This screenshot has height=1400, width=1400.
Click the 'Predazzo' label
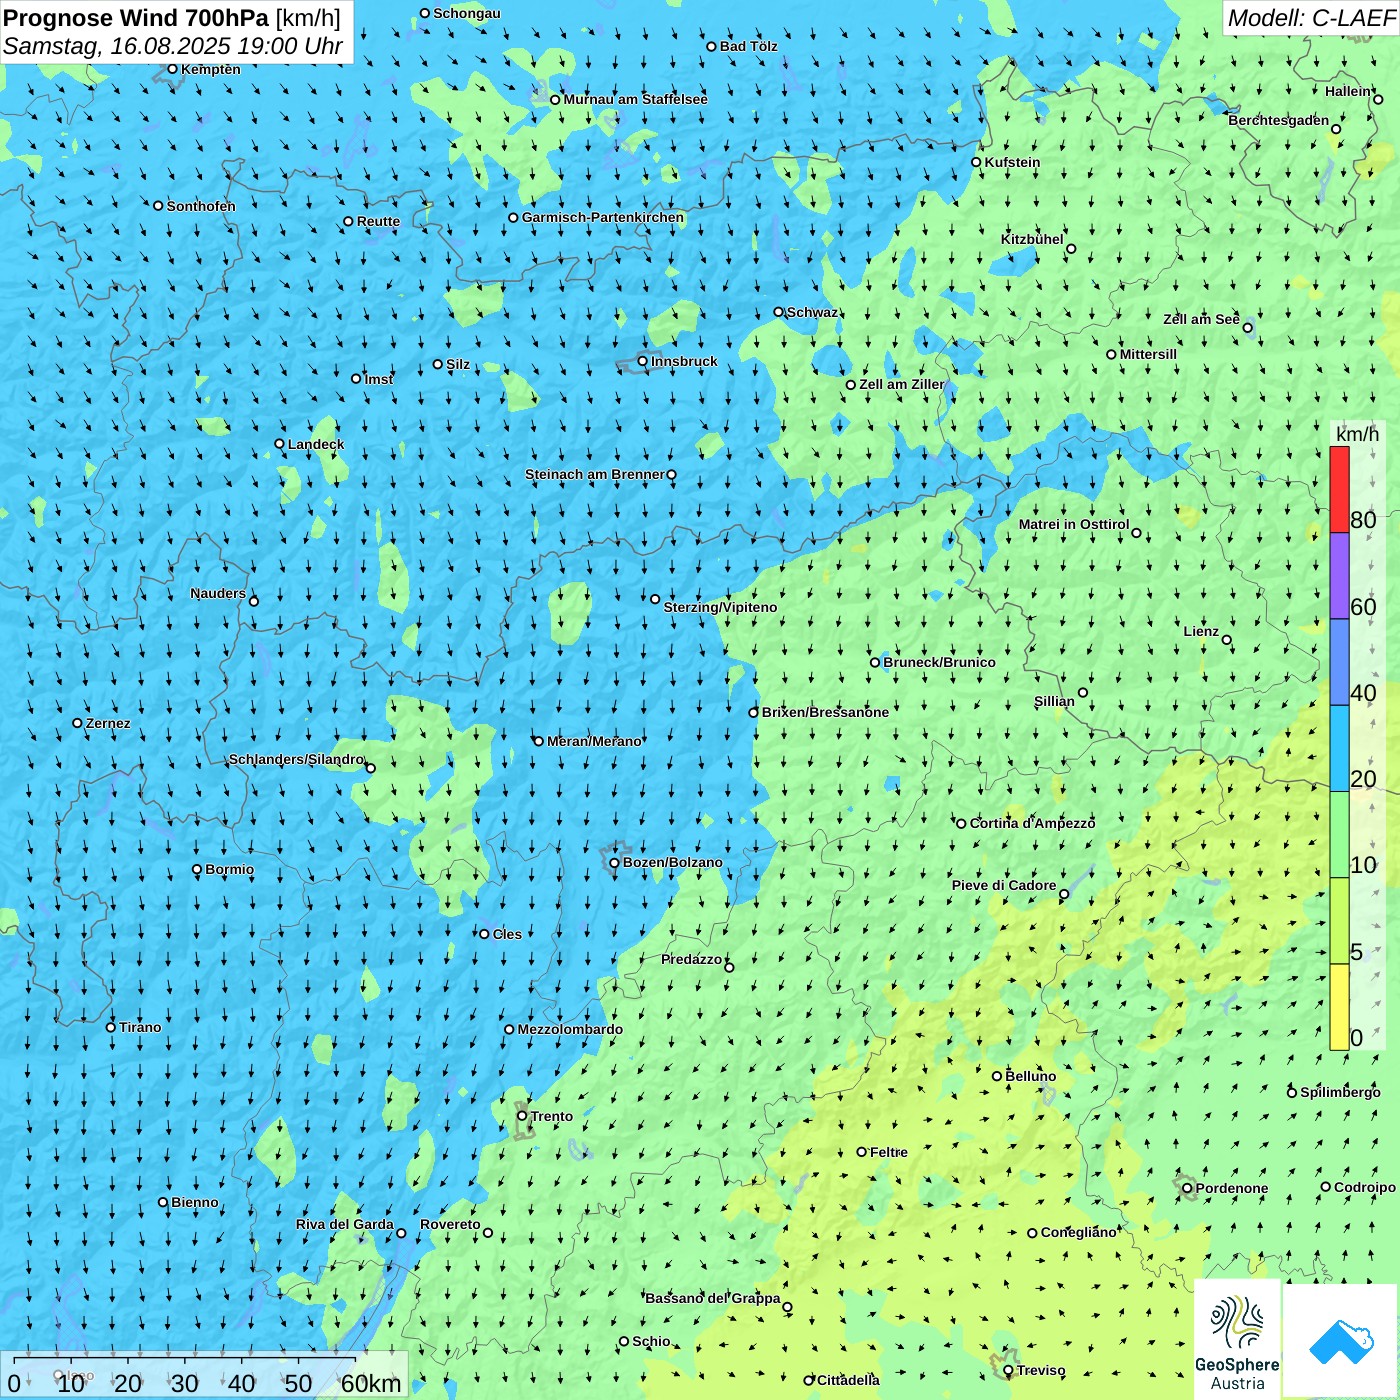coord(691,959)
